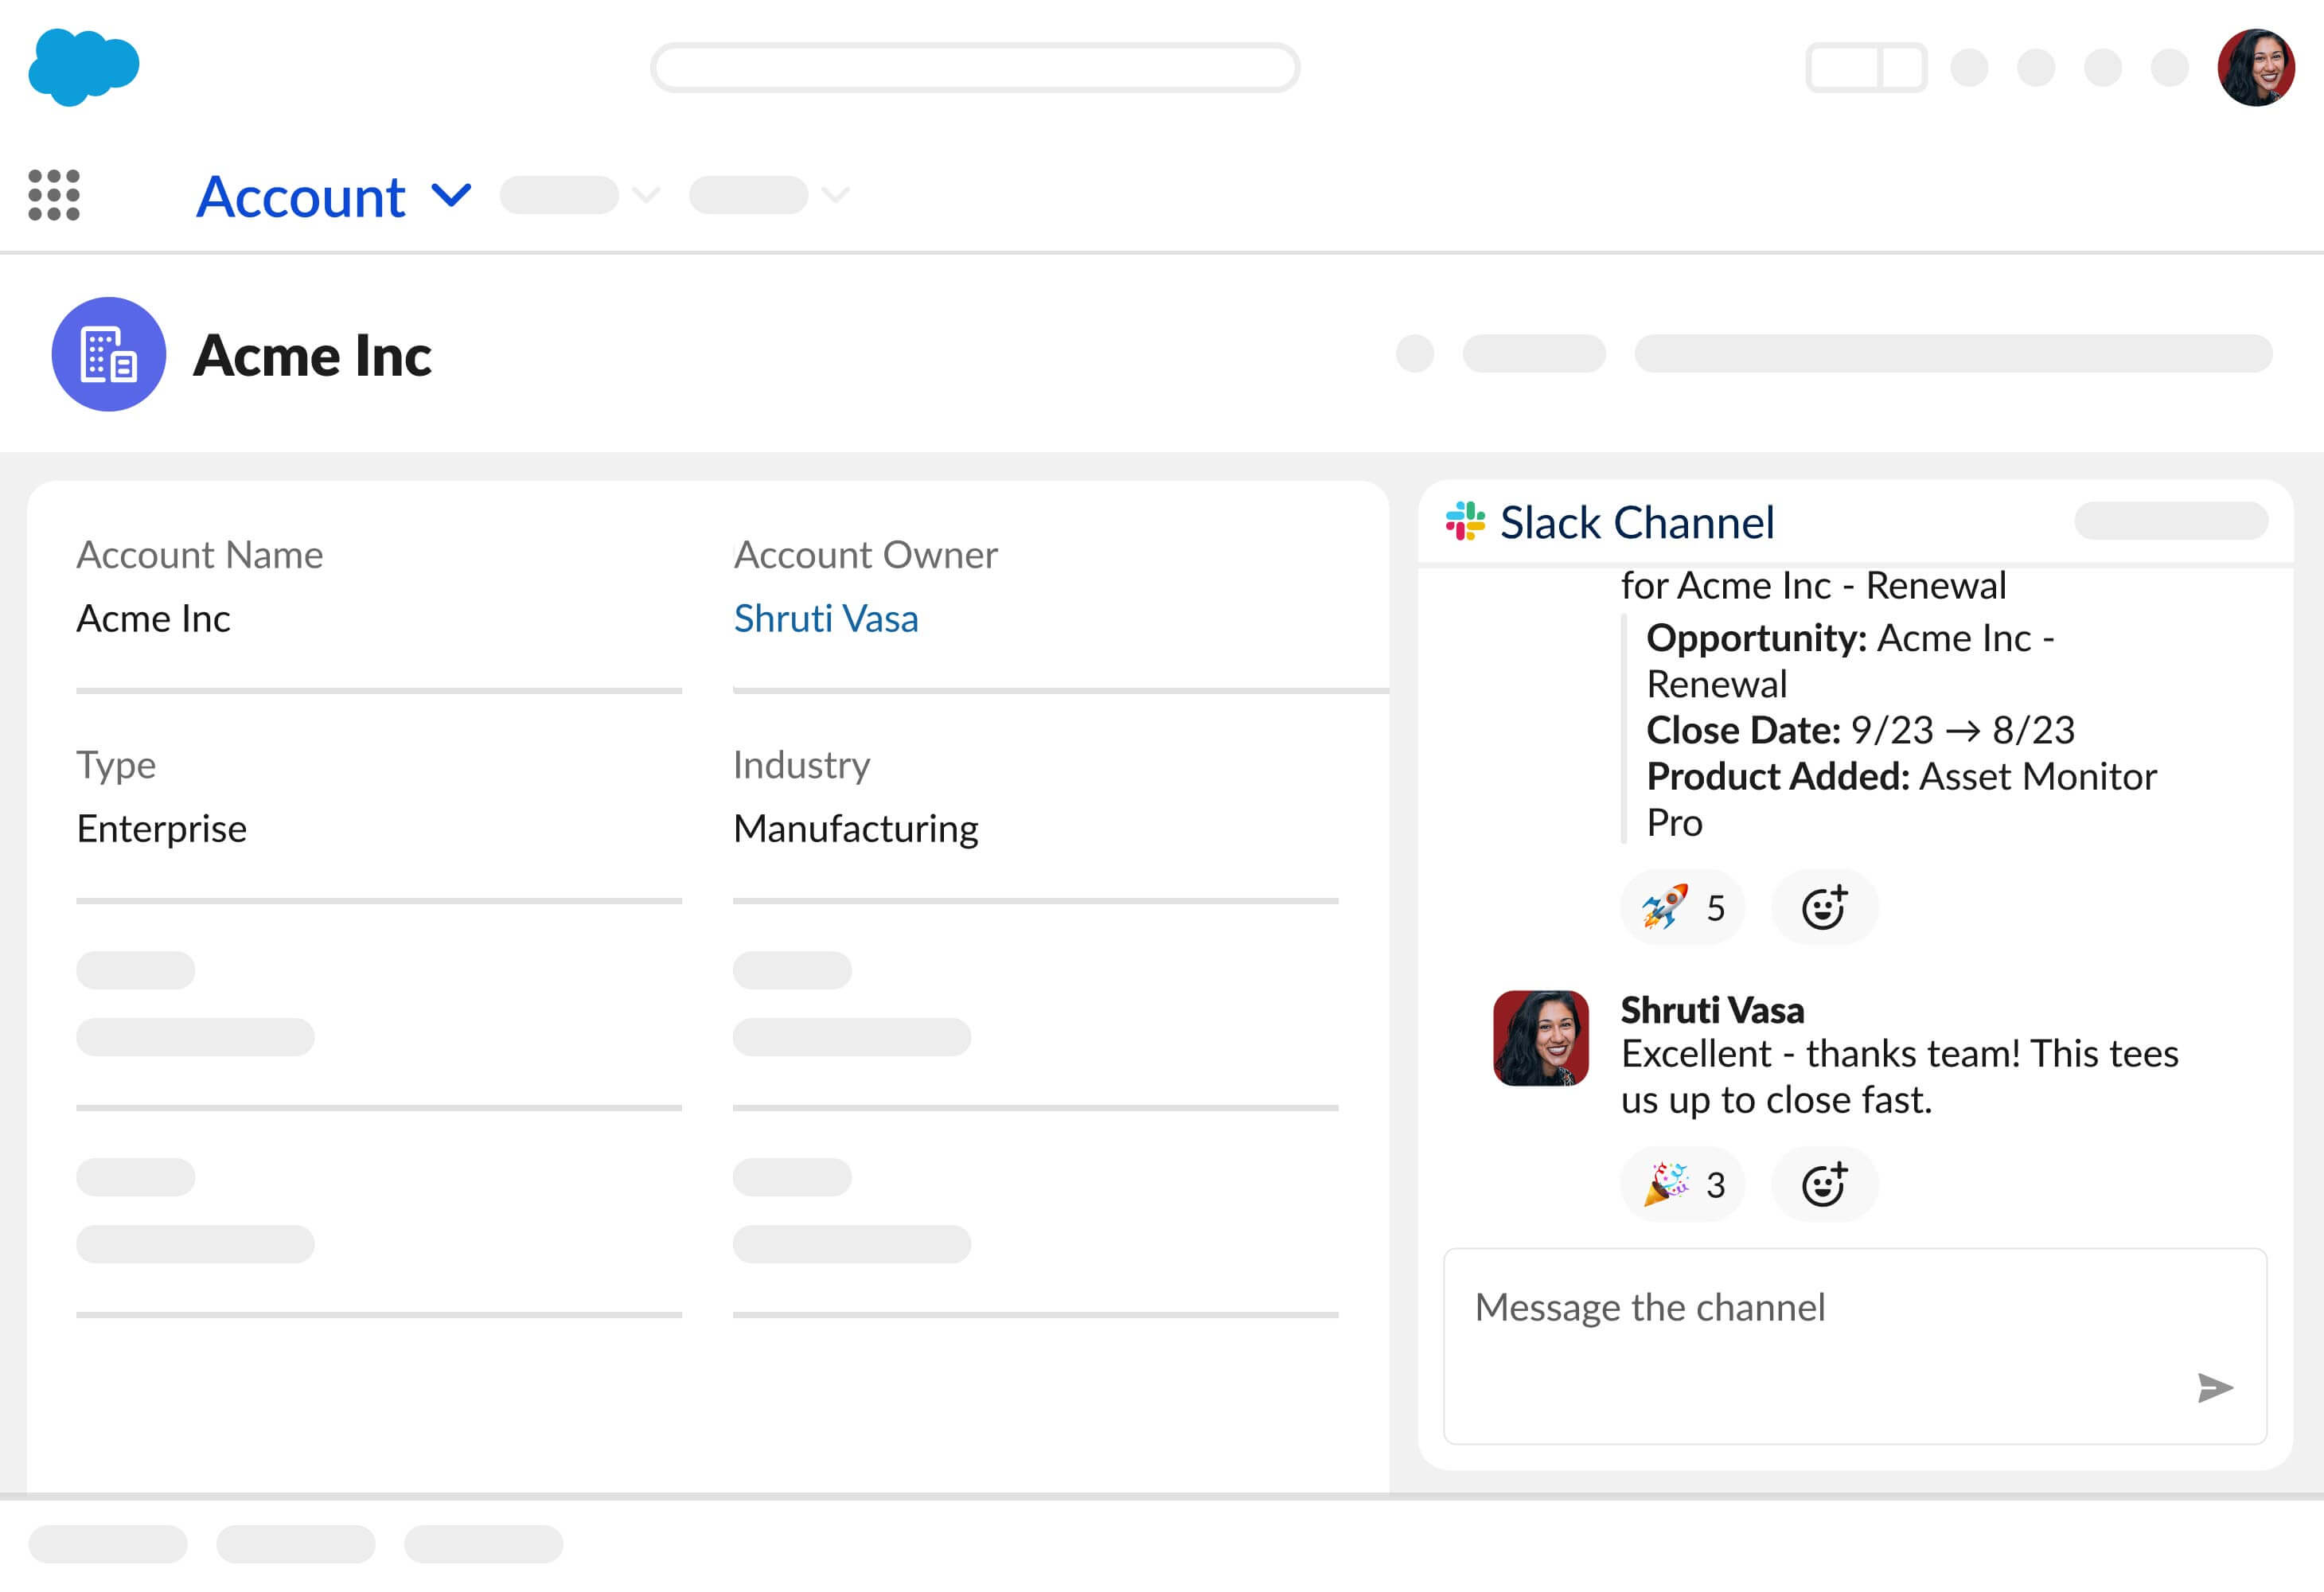Screen dimensions: 2324x1592
Task: Click the Acme Inc page heading
Action: [x=312, y=355]
